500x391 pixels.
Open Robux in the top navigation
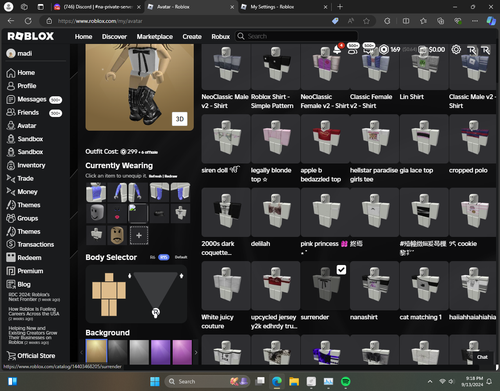[x=221, y=36]
